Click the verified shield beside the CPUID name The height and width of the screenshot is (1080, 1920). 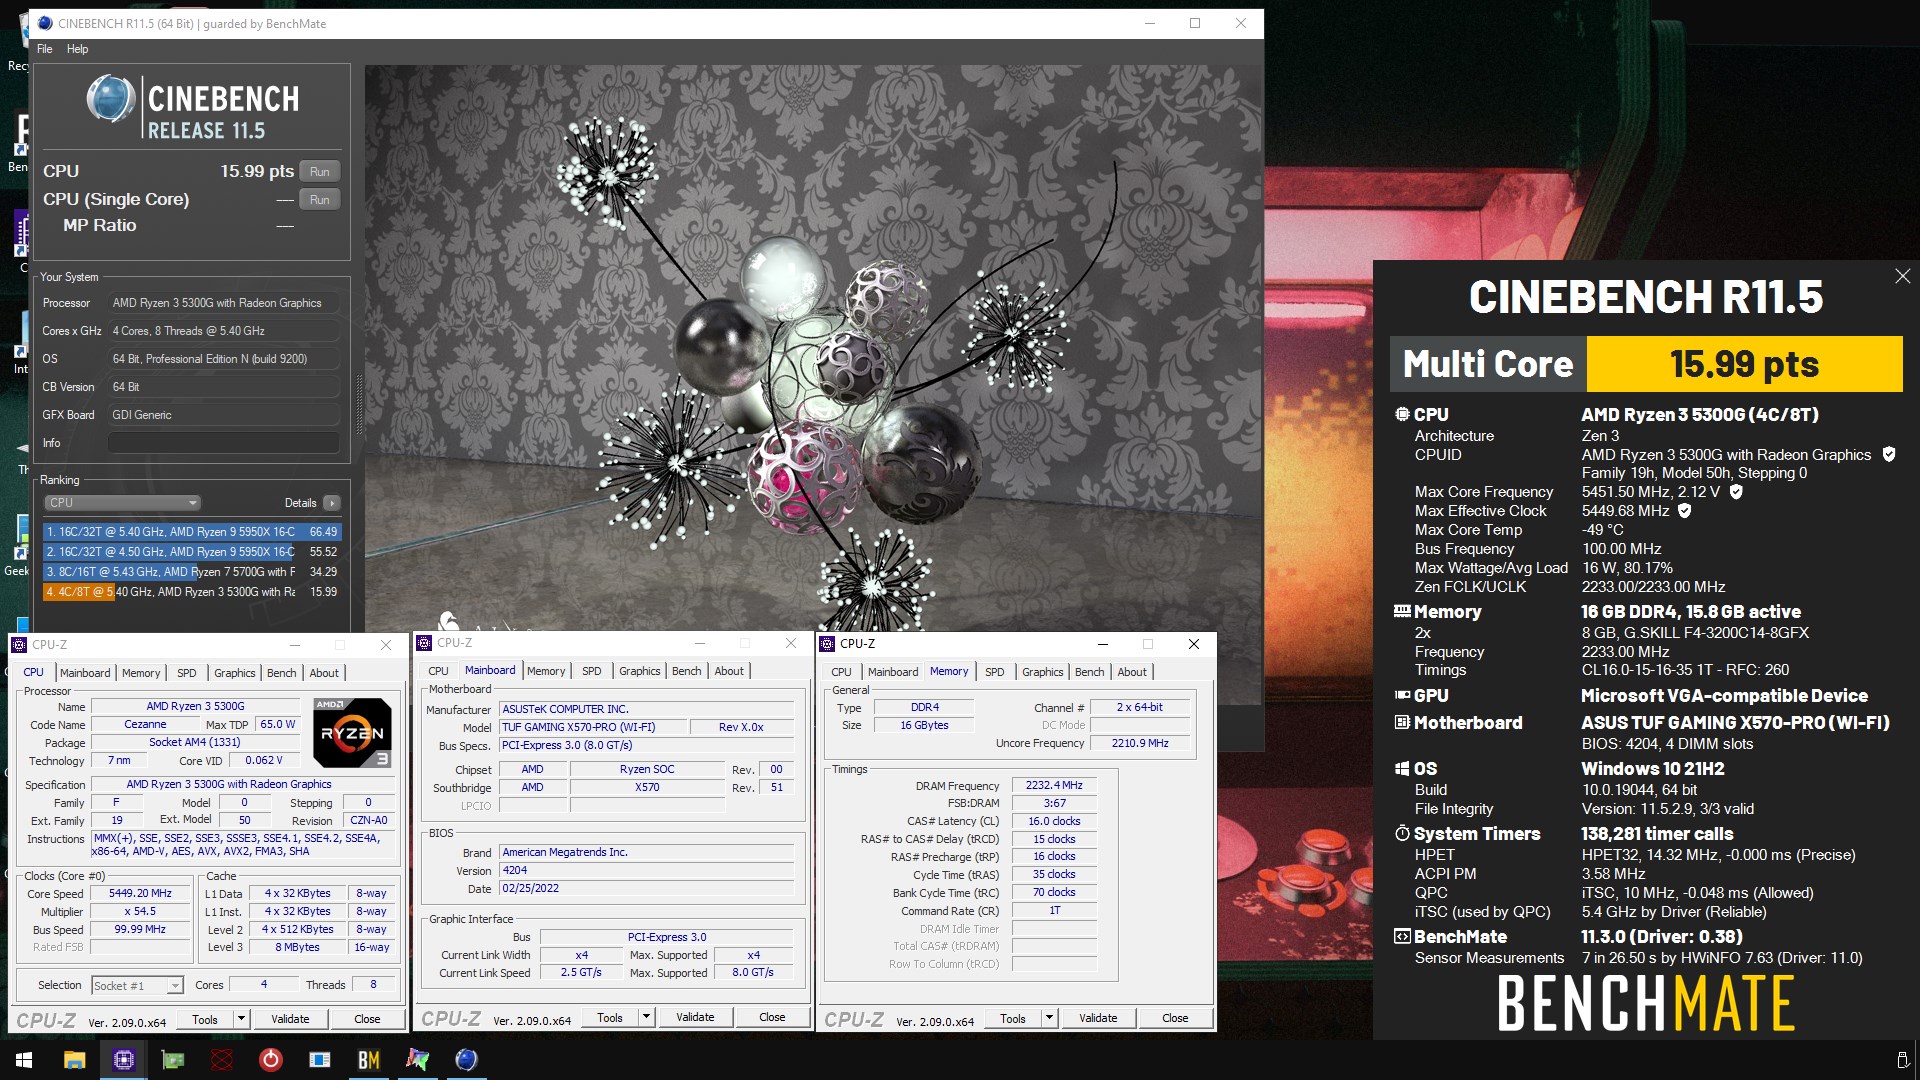pos(1889,454)
